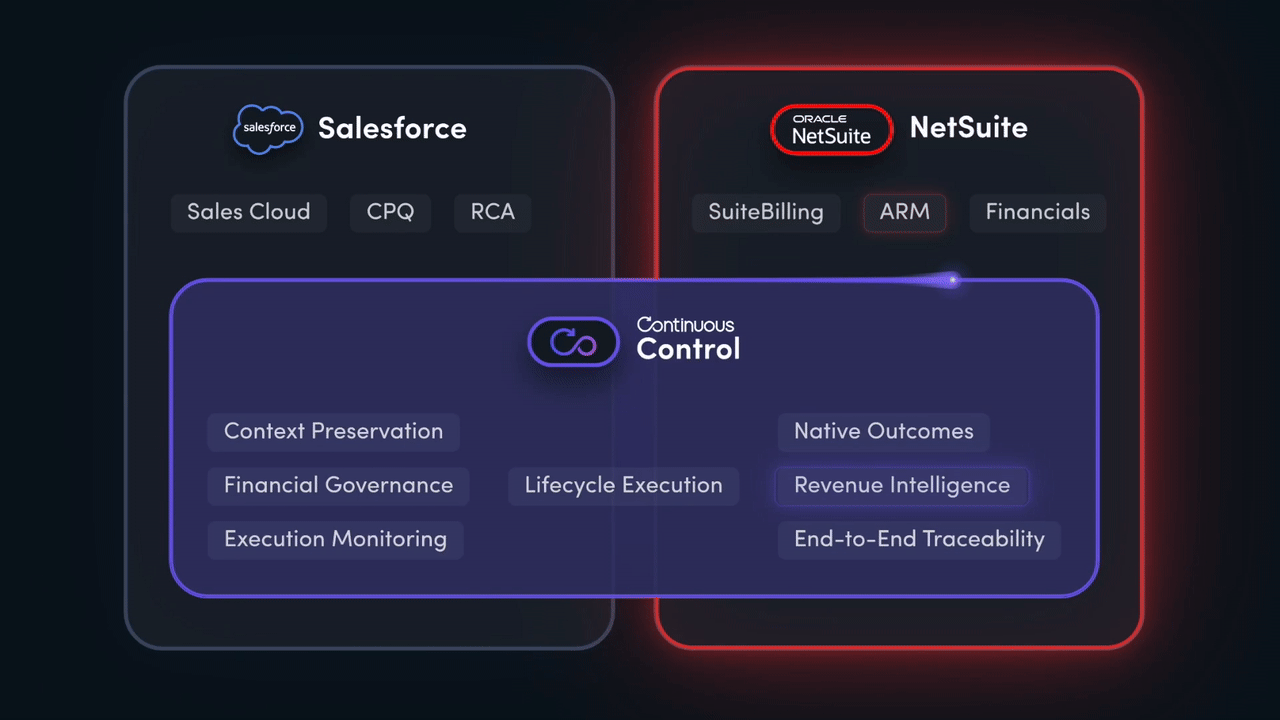This screenshot has height=720, width=1280.
Task: Select the End-to-End Traceability chip
Action: click(x=919, y=540)
